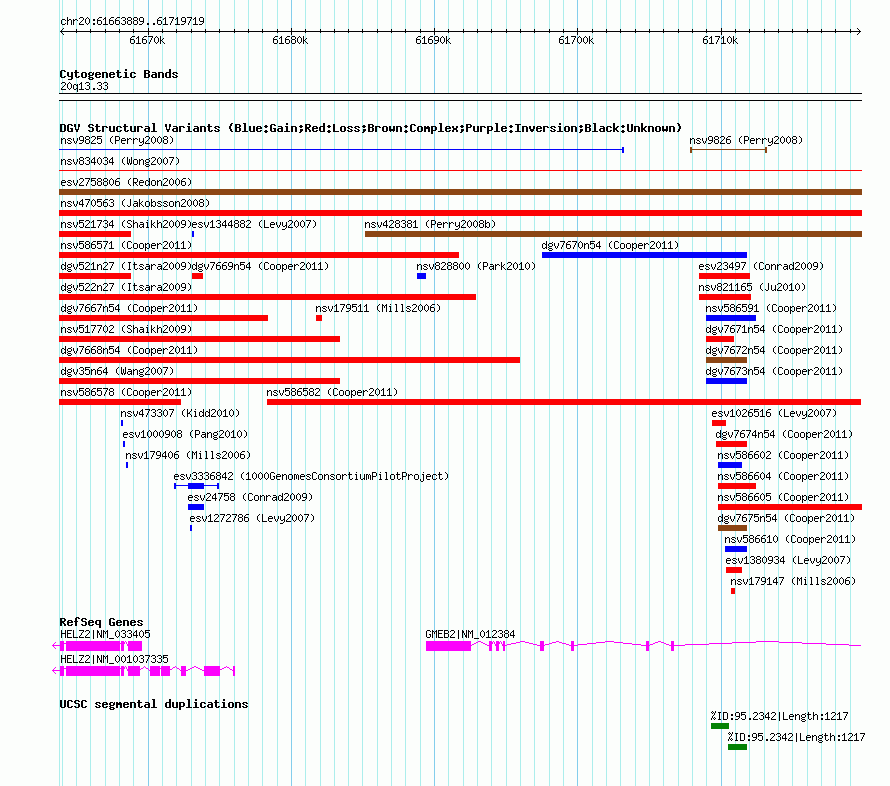The height and width of the screenshot is (786, 890).
Task: Click the dgv7670n54 blue gain bar
Action: pyautogui.click(x=644, y=255)
